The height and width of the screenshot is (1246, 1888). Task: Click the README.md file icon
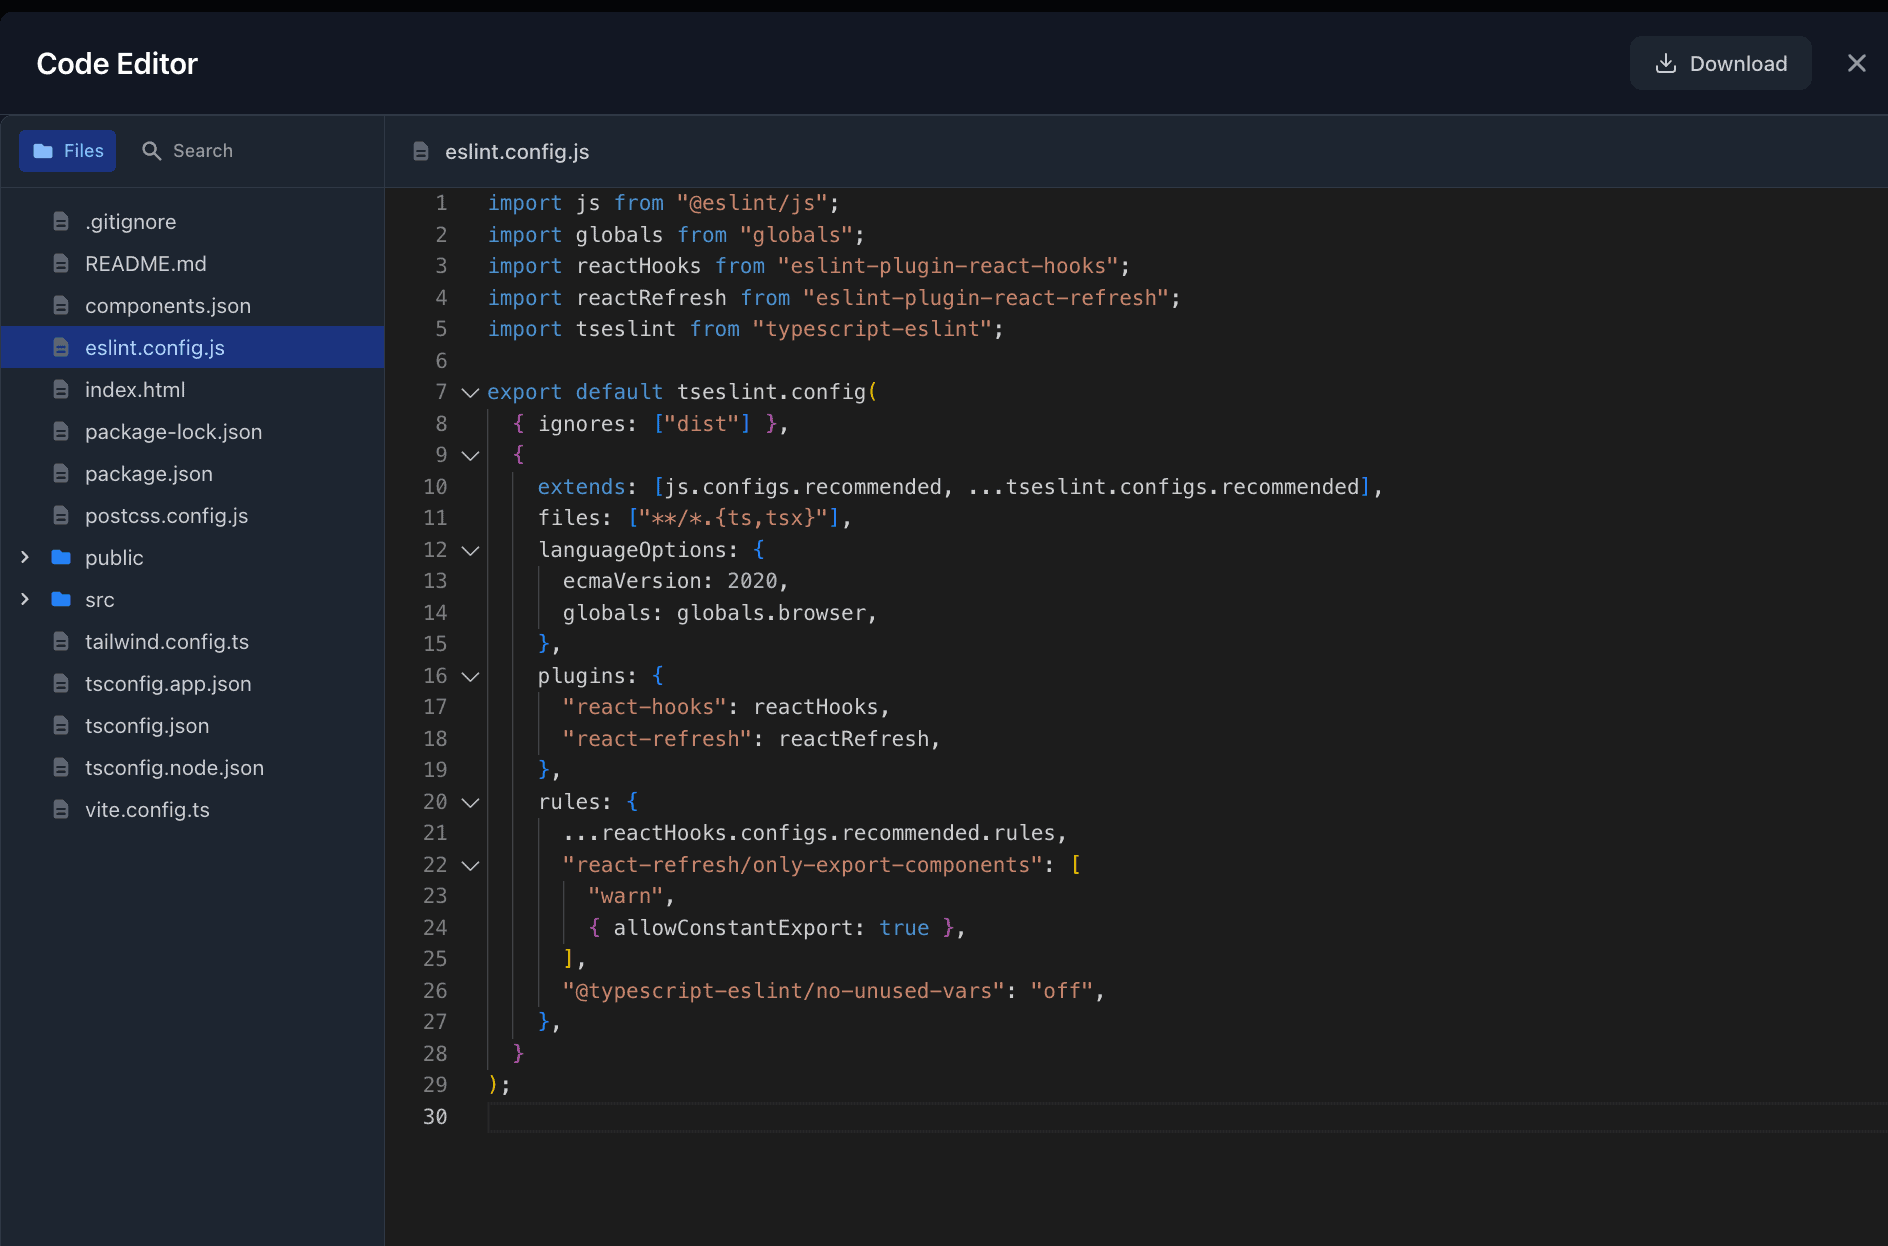[x=61, y=264]
